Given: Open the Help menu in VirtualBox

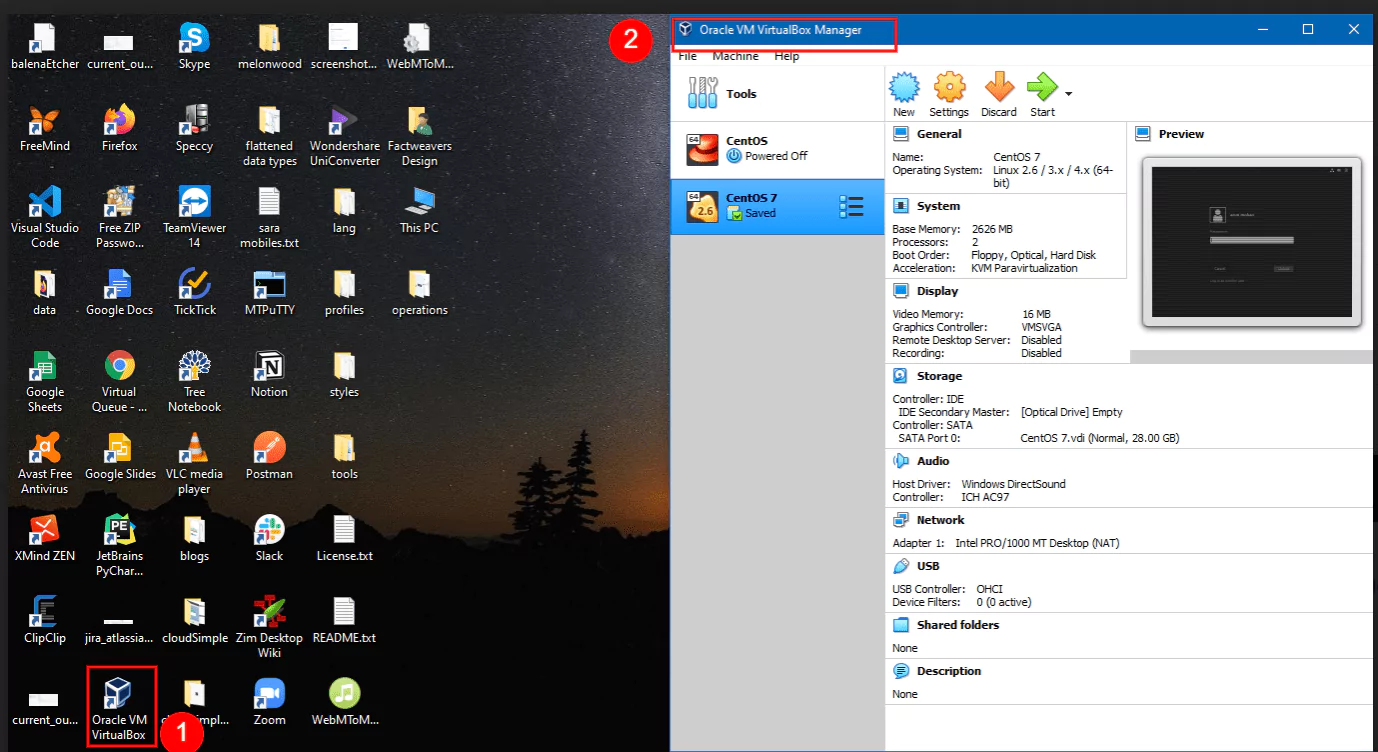Looking at the screenshot, I should (x=787, y=57).
